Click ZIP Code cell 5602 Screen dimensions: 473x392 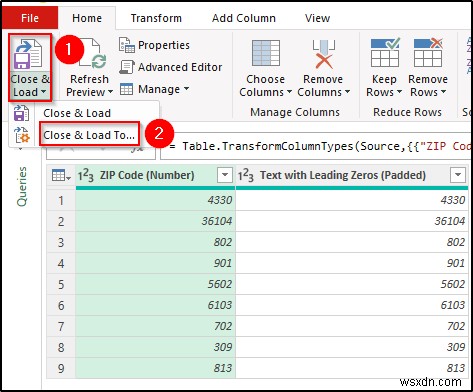155,284
